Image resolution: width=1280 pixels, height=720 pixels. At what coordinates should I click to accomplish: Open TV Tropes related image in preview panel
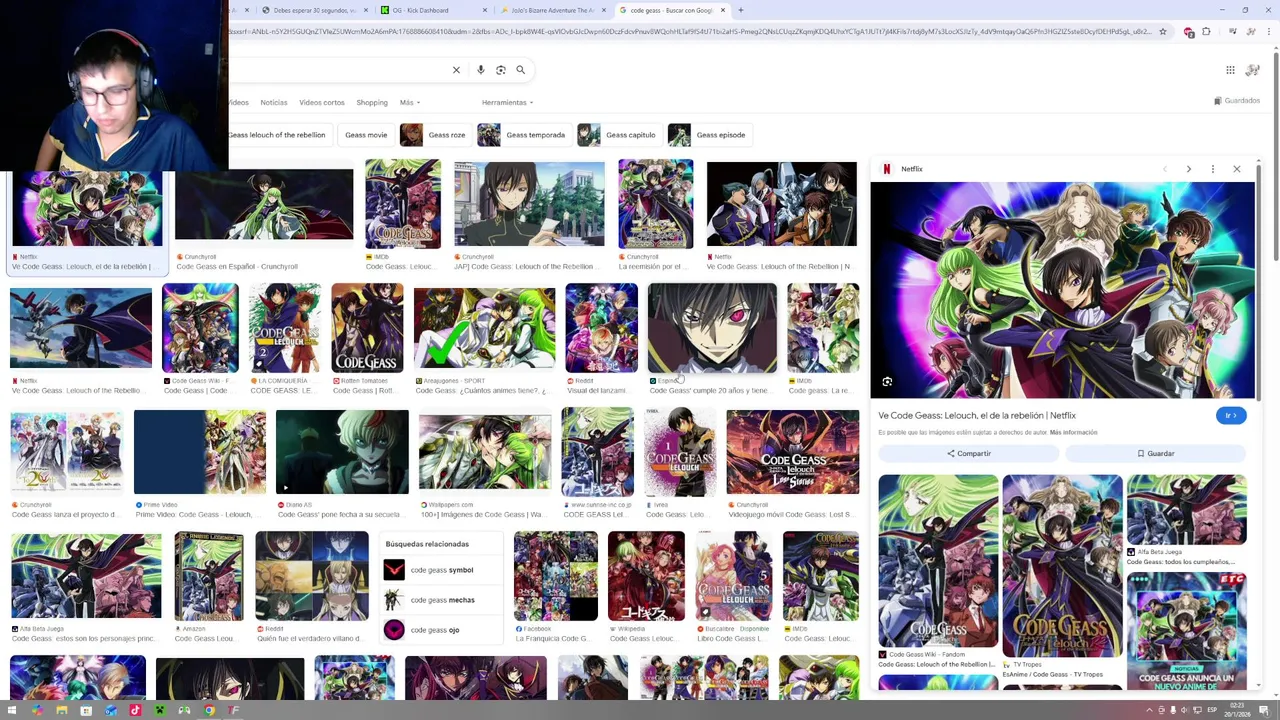(x=1062, y=566)
